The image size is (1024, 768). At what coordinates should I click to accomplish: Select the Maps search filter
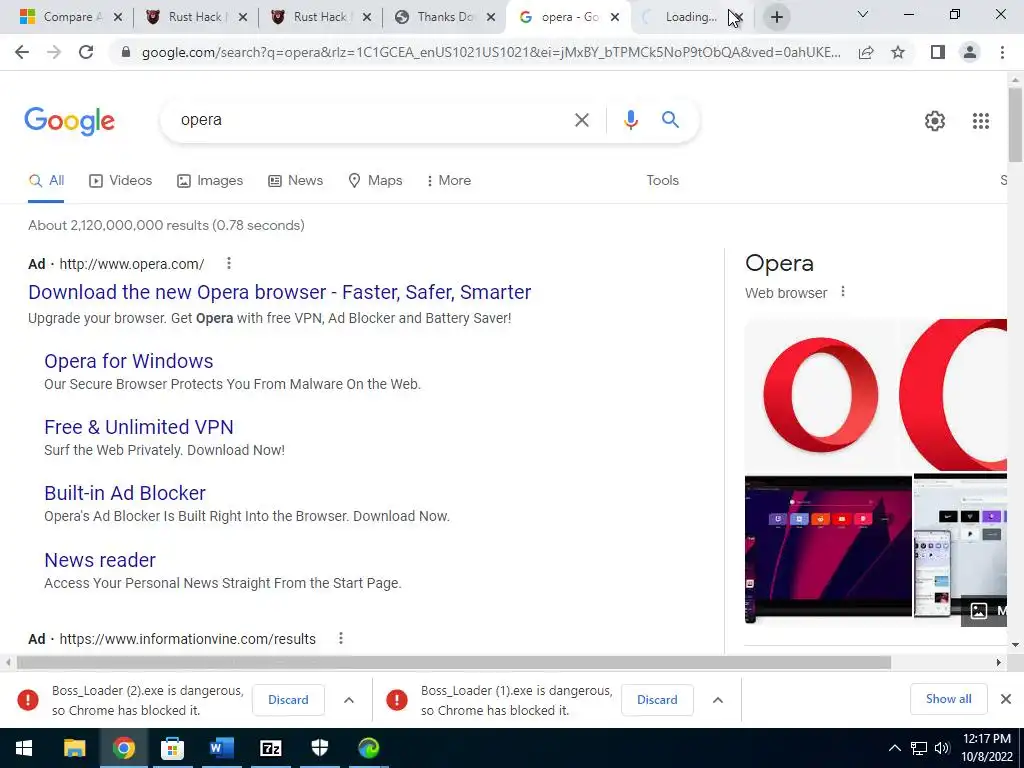pos(376,180)
